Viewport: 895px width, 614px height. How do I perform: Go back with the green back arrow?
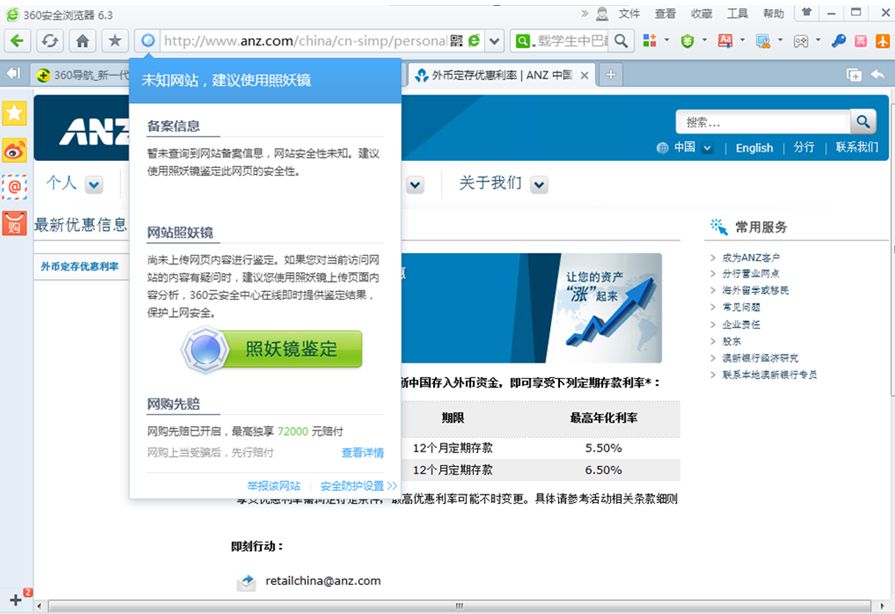tap(17, 41)
